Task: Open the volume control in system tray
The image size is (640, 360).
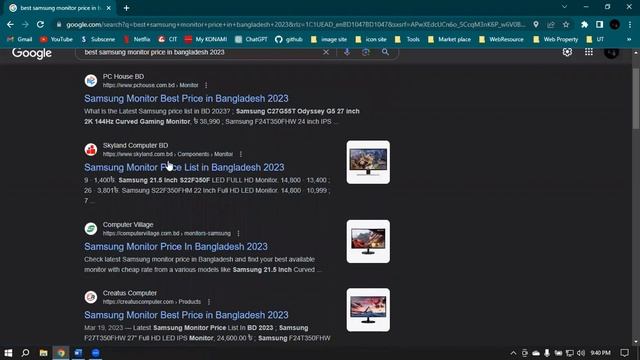Action: 581,353
